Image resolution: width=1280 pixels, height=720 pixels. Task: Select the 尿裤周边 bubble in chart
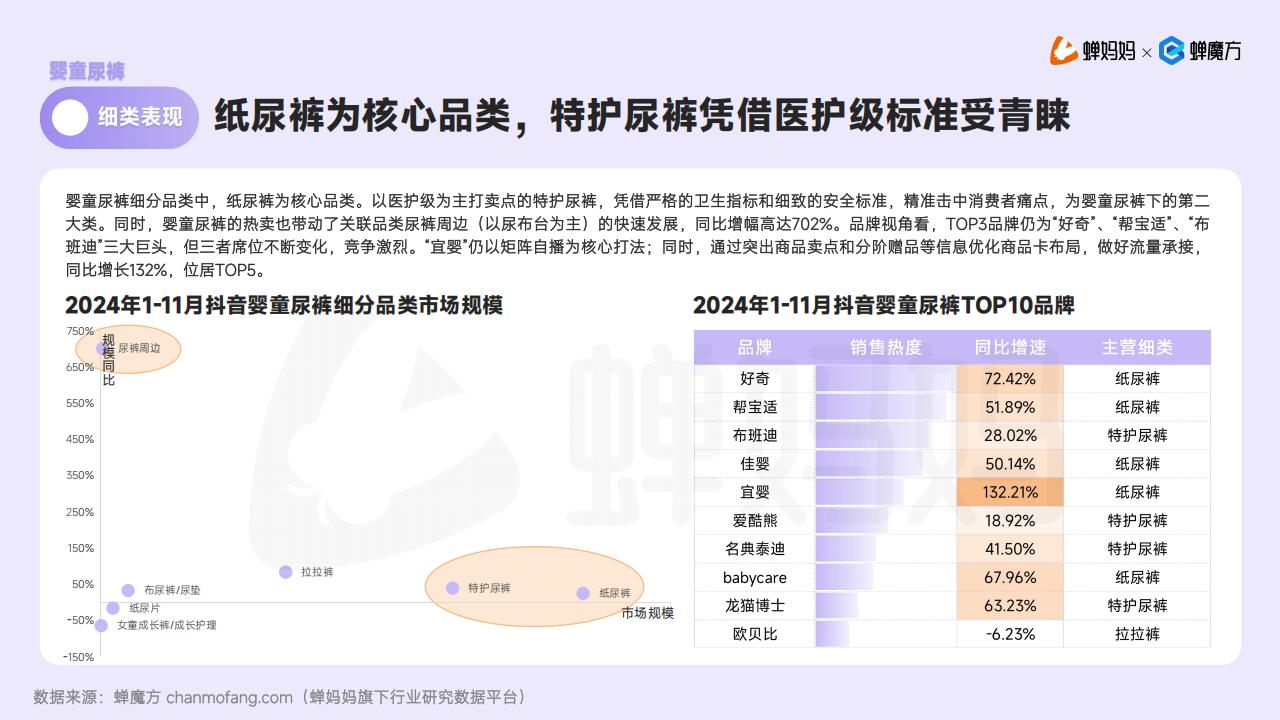[103, 348]
